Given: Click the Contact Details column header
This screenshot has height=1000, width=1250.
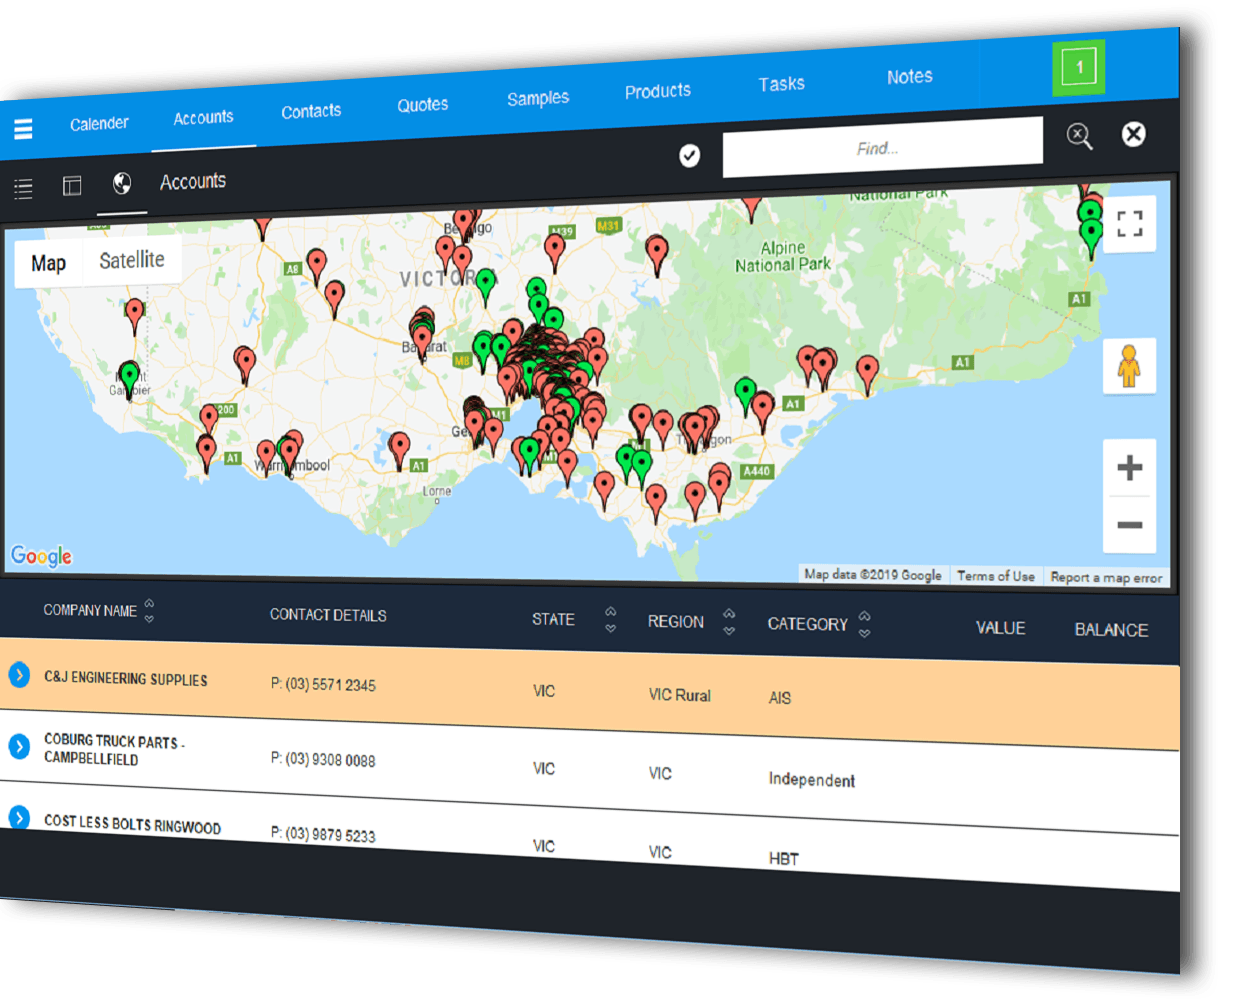Looking at the screenshot, I should (x=328, y=615).
